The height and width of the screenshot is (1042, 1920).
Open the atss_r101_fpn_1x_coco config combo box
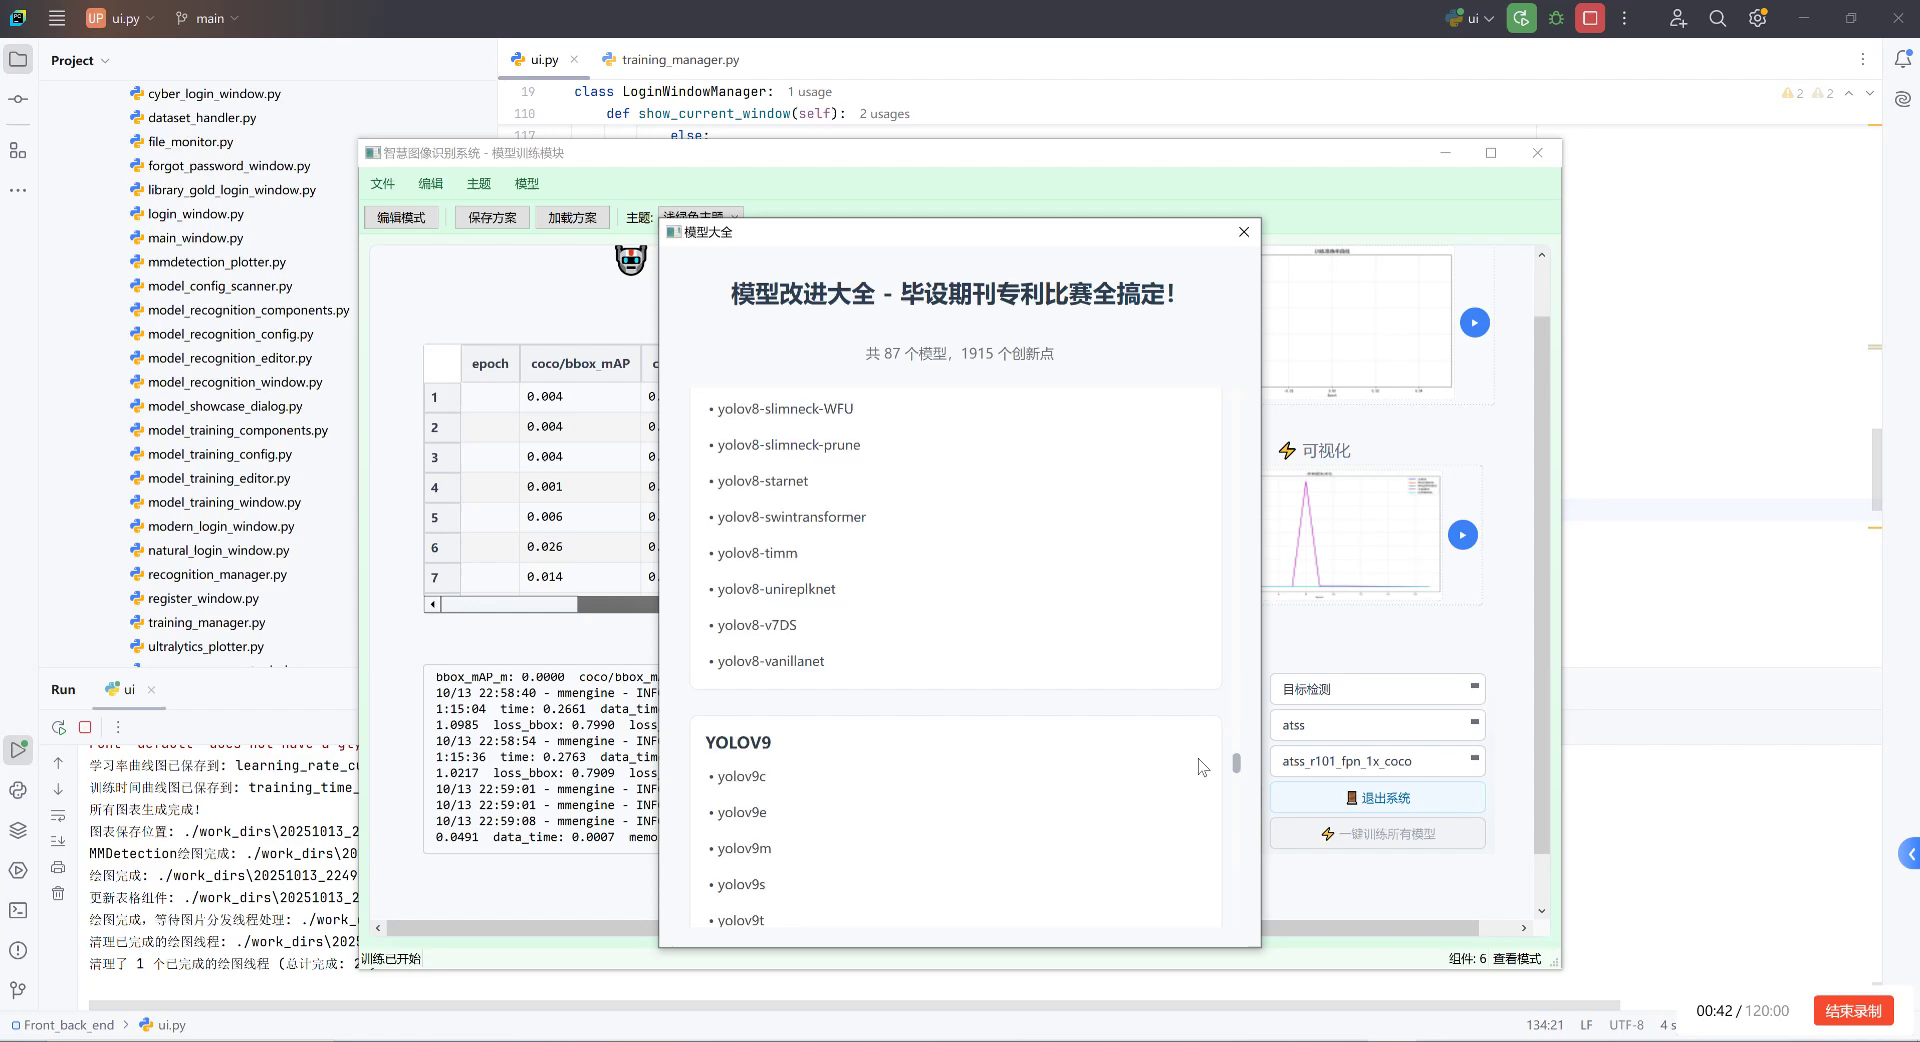point(1377,761)
